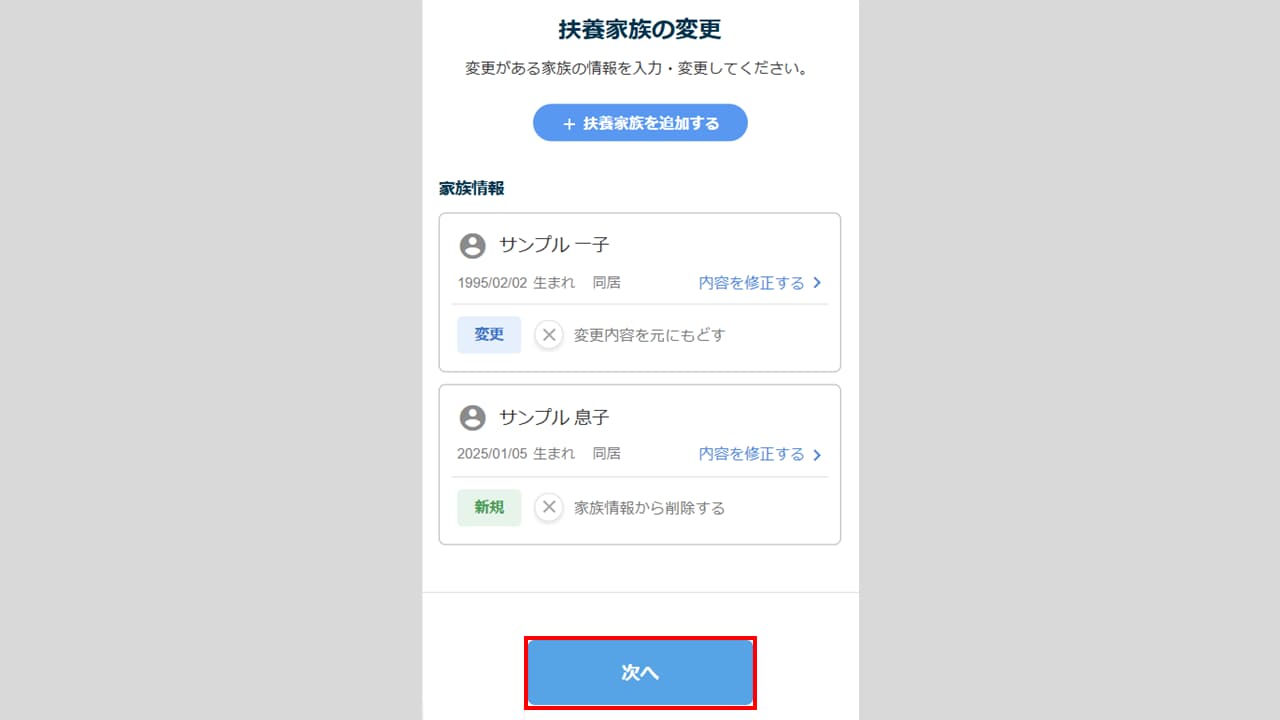Select the person avatar icon for サンプル 一子

point(472,246)
